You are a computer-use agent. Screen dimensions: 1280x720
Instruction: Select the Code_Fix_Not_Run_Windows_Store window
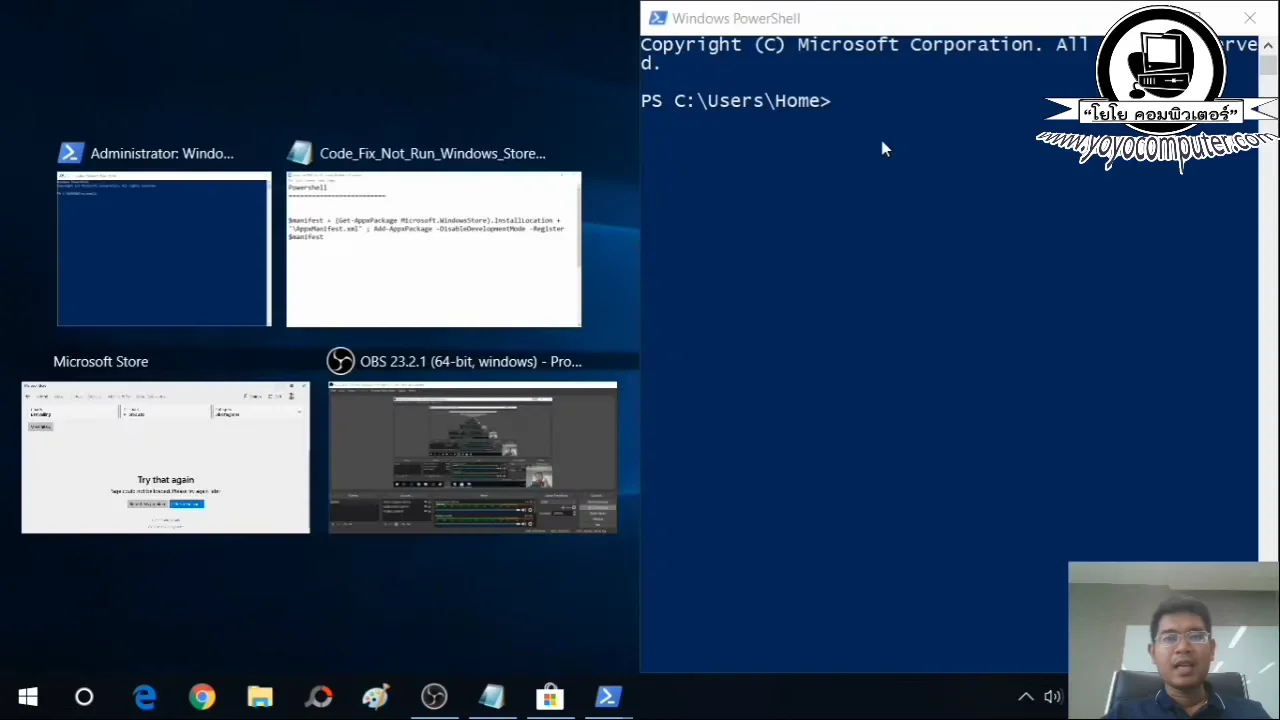[433, 249]
